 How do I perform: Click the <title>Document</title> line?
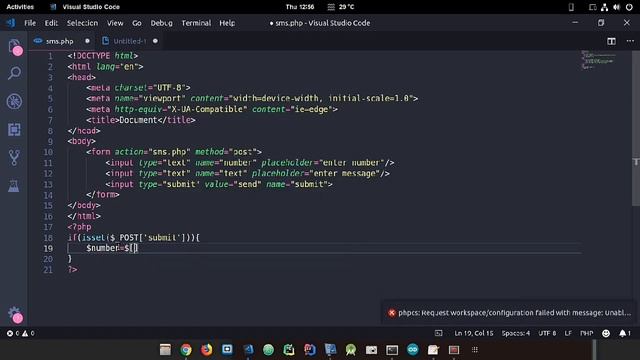(140, 120)
